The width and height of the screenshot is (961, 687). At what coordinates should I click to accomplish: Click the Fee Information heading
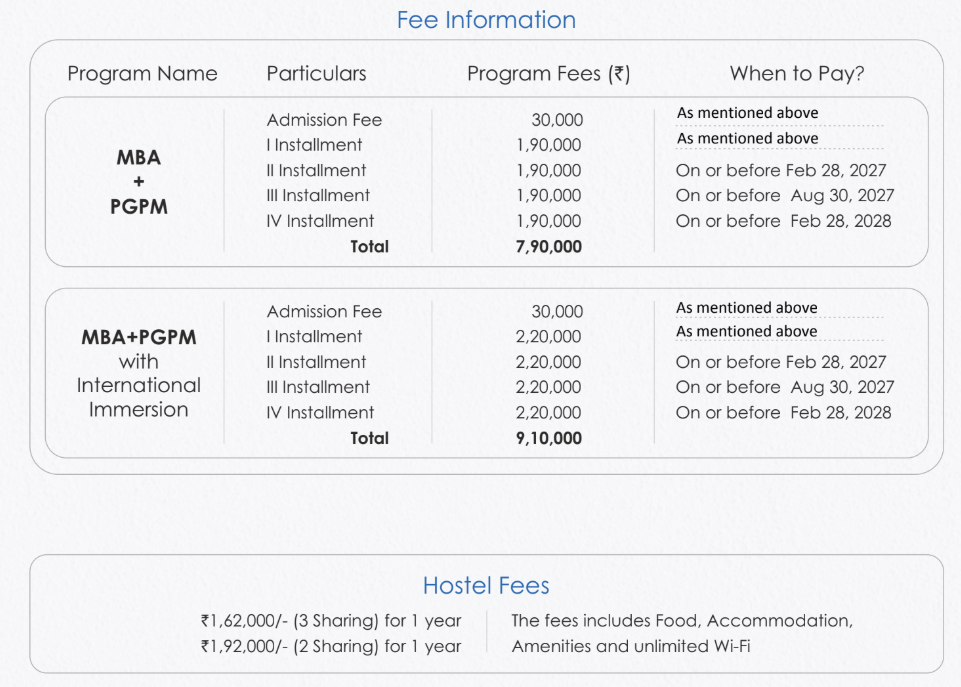(486, 20)
